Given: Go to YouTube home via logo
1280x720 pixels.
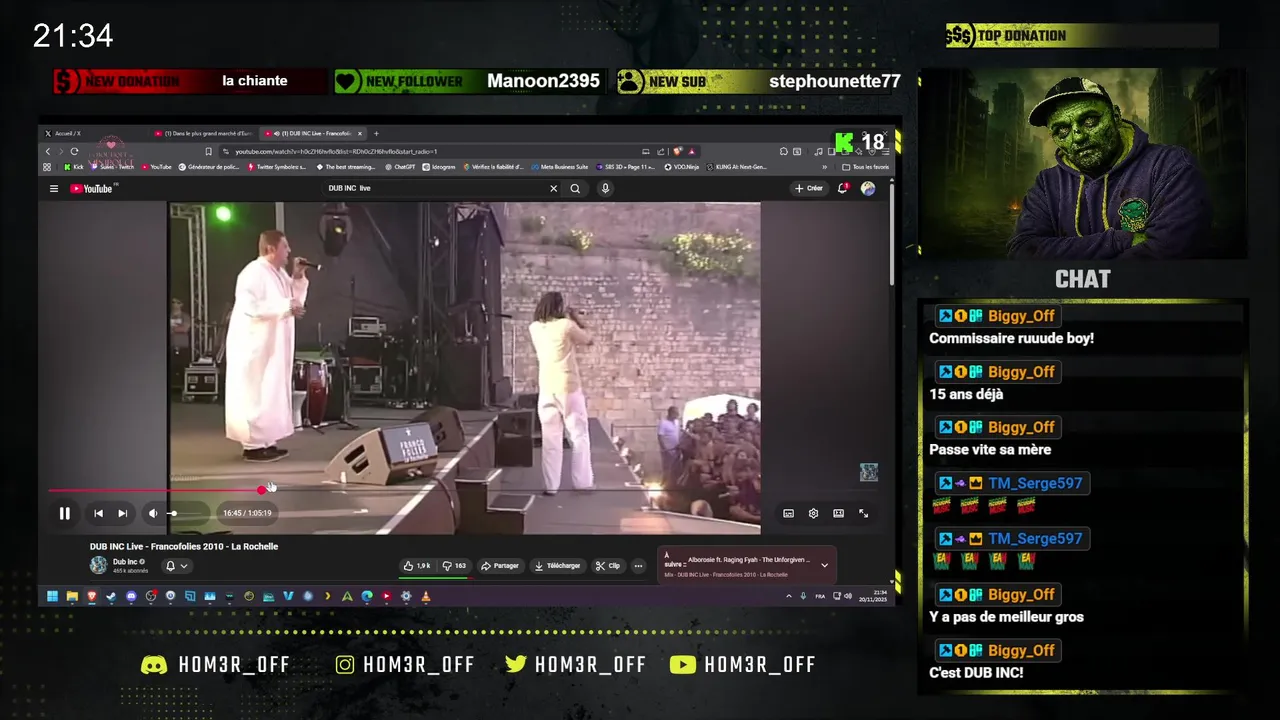Looking at the screenshot, I should click(x=93, y=188).
